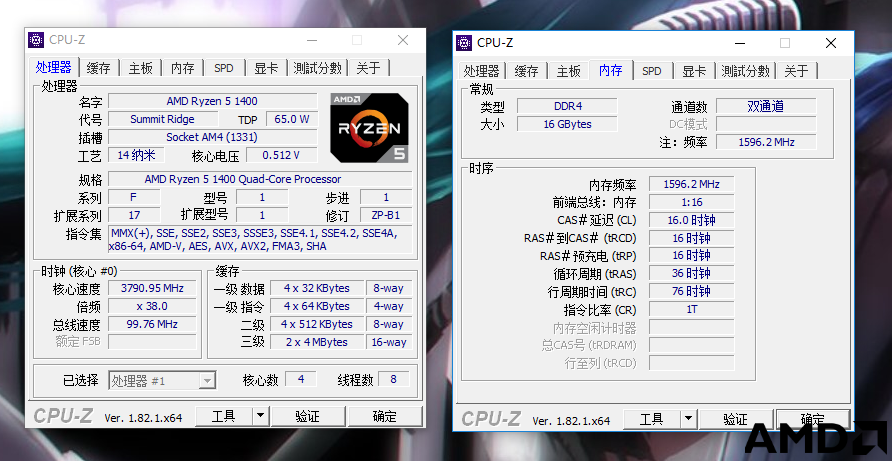Click the 16.0 时钟 CAS latency value

692,220
